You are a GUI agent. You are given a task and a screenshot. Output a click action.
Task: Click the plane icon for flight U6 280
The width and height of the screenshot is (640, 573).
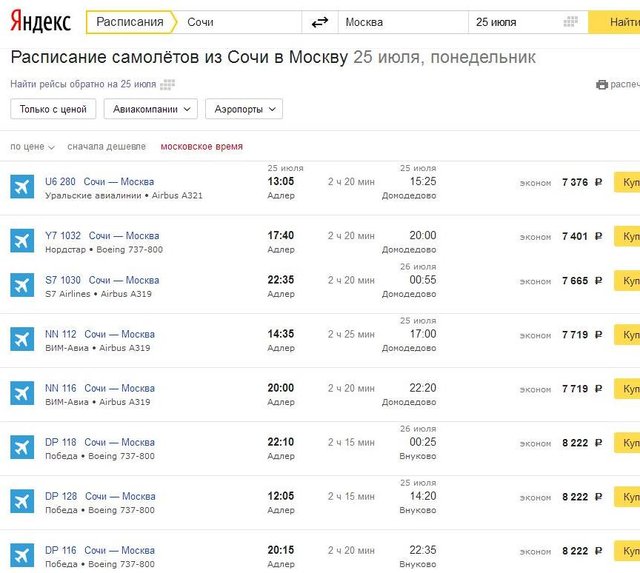[x=22, y=187]
